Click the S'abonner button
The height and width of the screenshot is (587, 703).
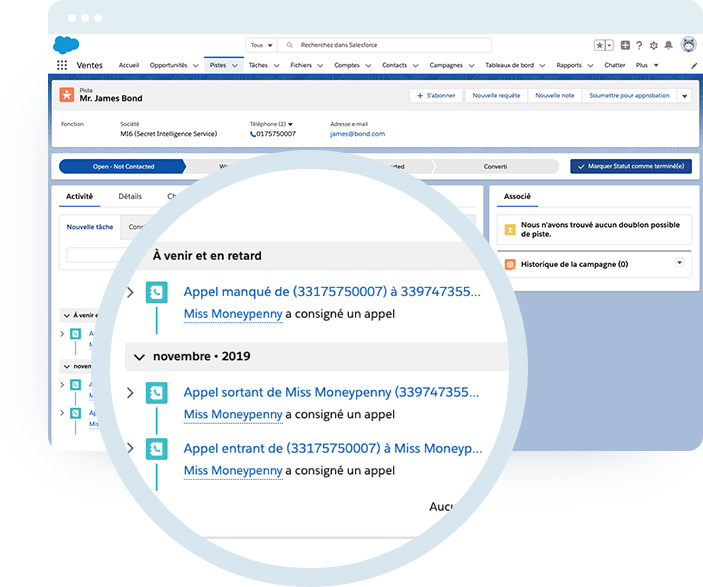436,96
